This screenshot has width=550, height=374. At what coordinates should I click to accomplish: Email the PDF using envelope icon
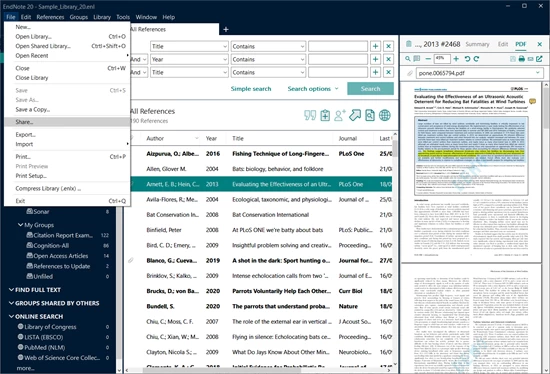(530, 59)
